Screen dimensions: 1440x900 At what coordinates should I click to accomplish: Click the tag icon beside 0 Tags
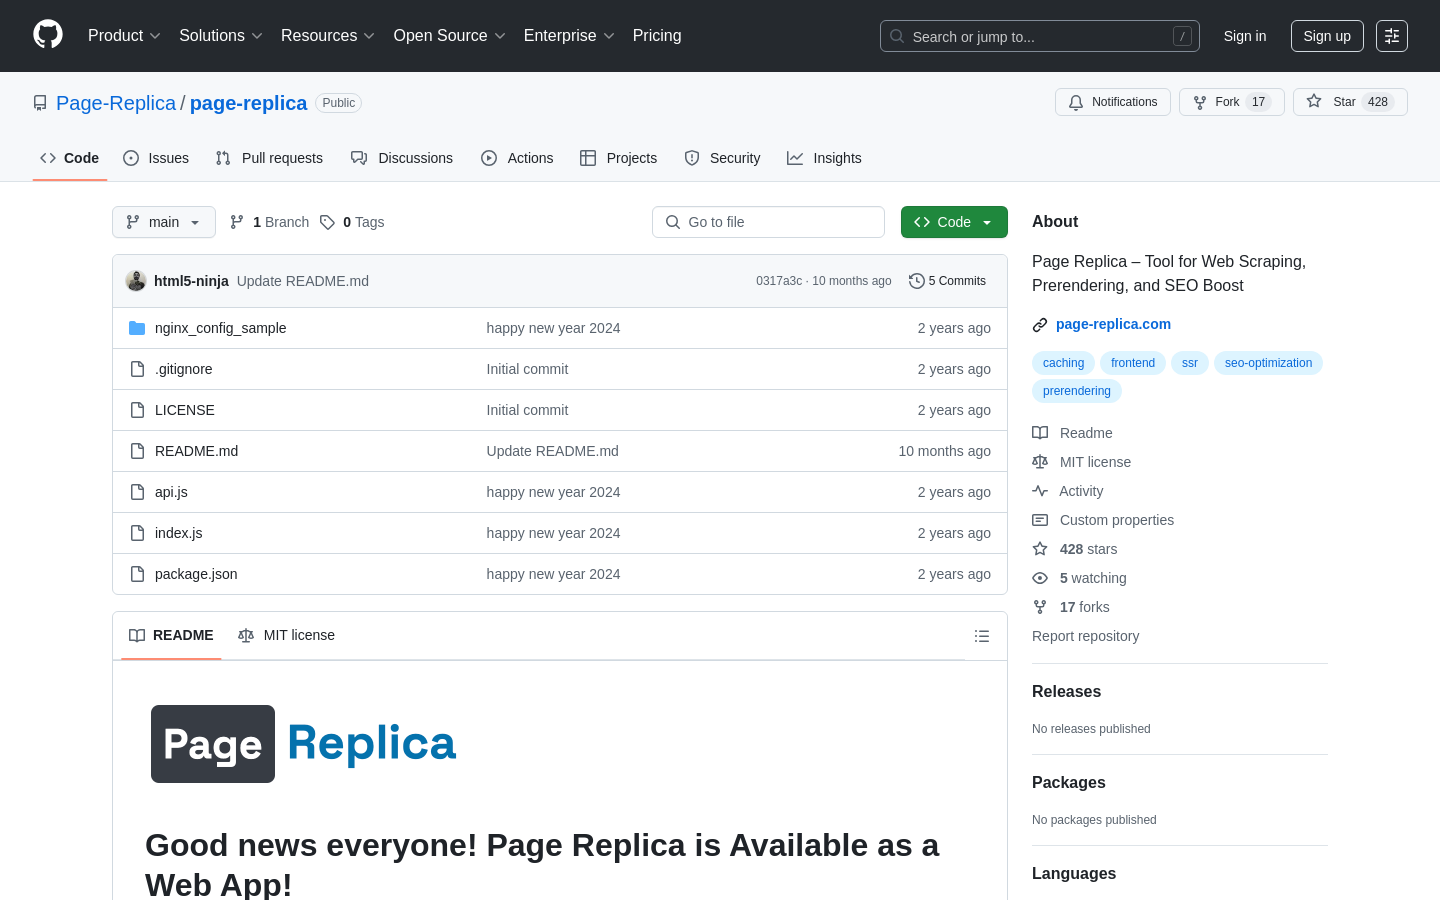click(x=327, y=222)
